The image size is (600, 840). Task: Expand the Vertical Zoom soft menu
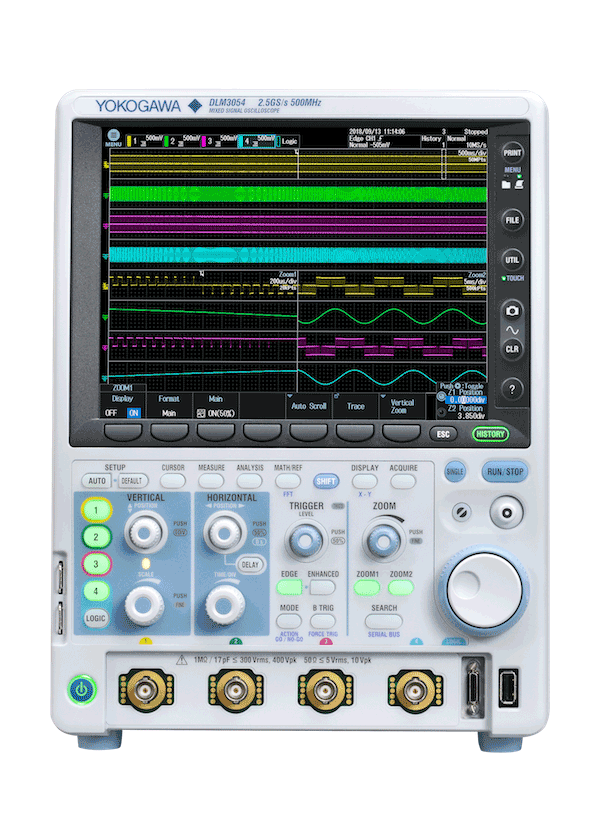(401, 406)
